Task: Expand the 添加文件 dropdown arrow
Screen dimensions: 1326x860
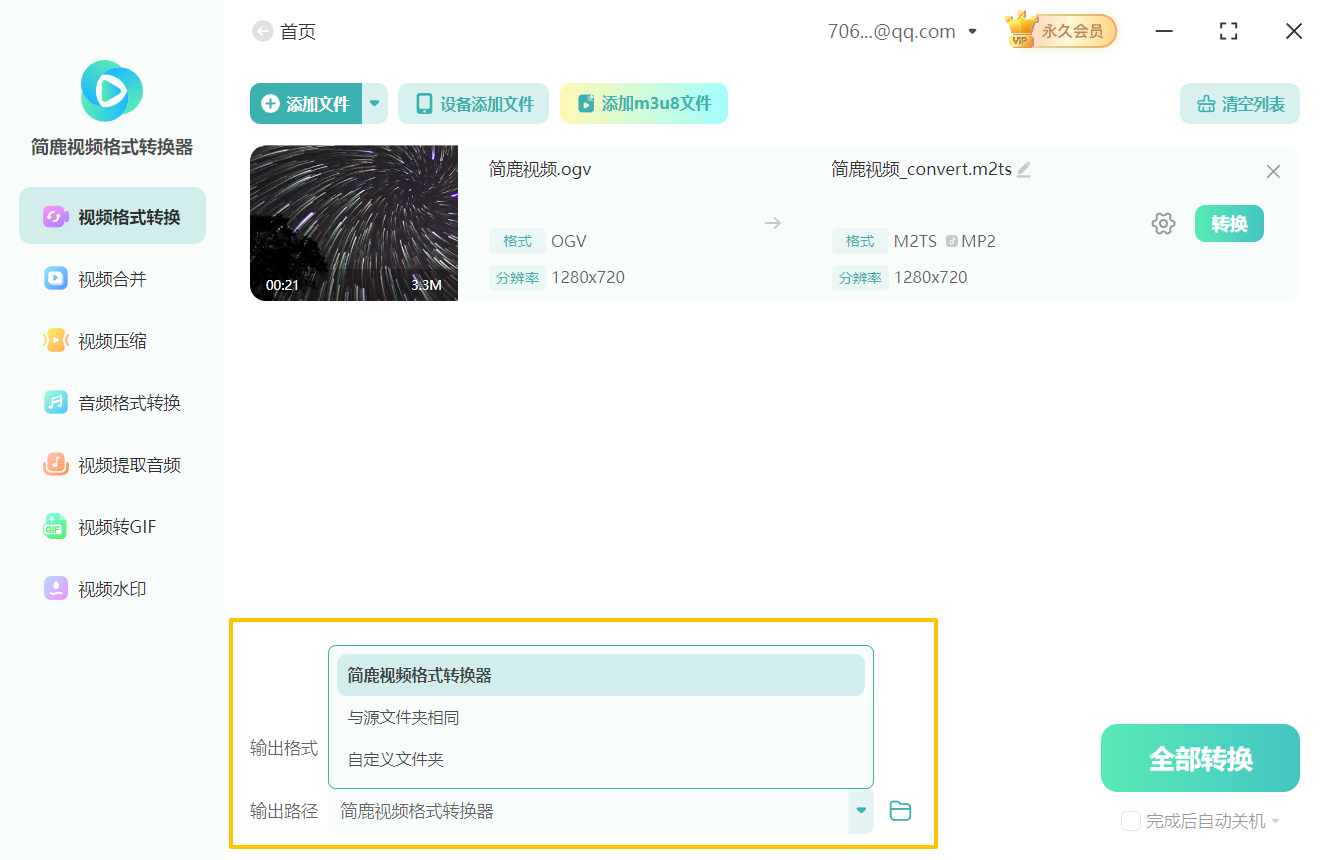Action: (374, 103)
